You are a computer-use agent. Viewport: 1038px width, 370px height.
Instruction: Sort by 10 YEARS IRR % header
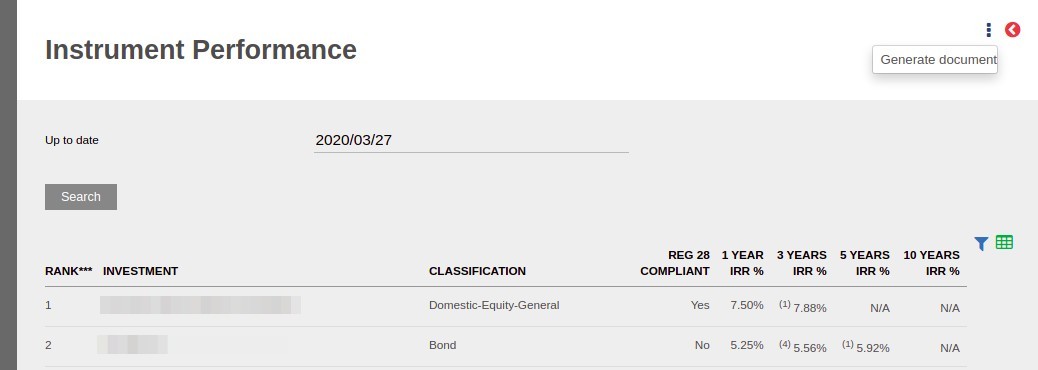pos(931,263)
